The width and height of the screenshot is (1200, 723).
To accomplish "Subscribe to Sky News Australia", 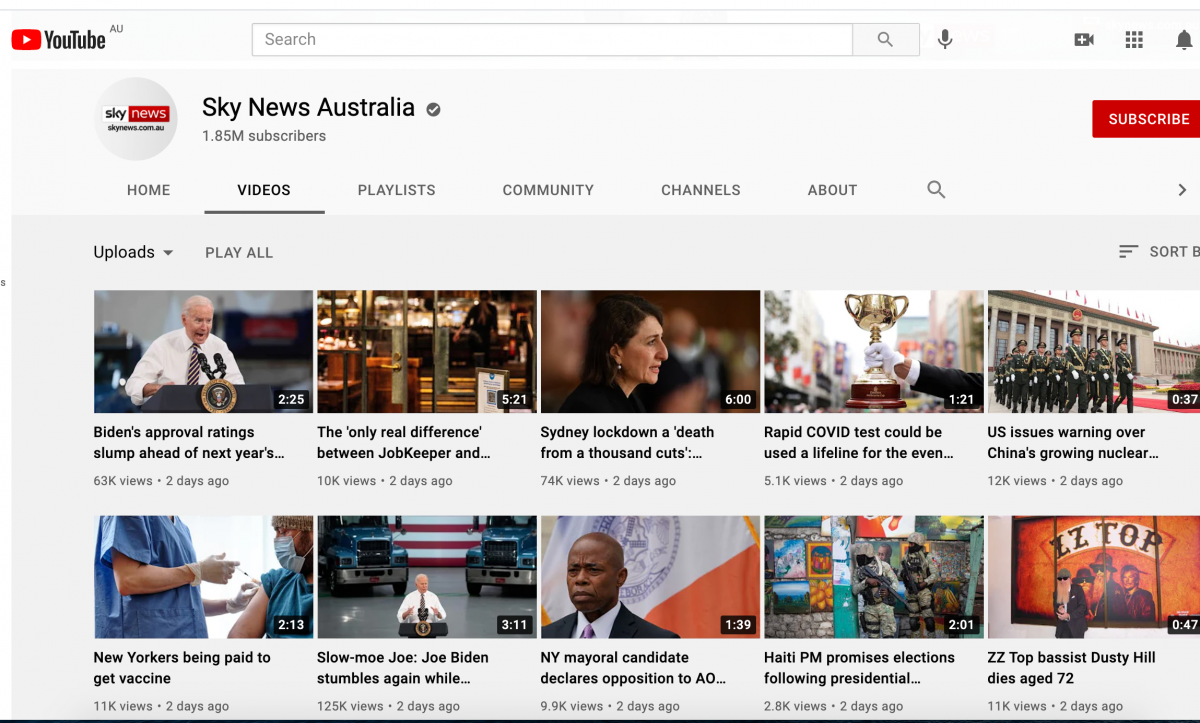I will 1148,119.
